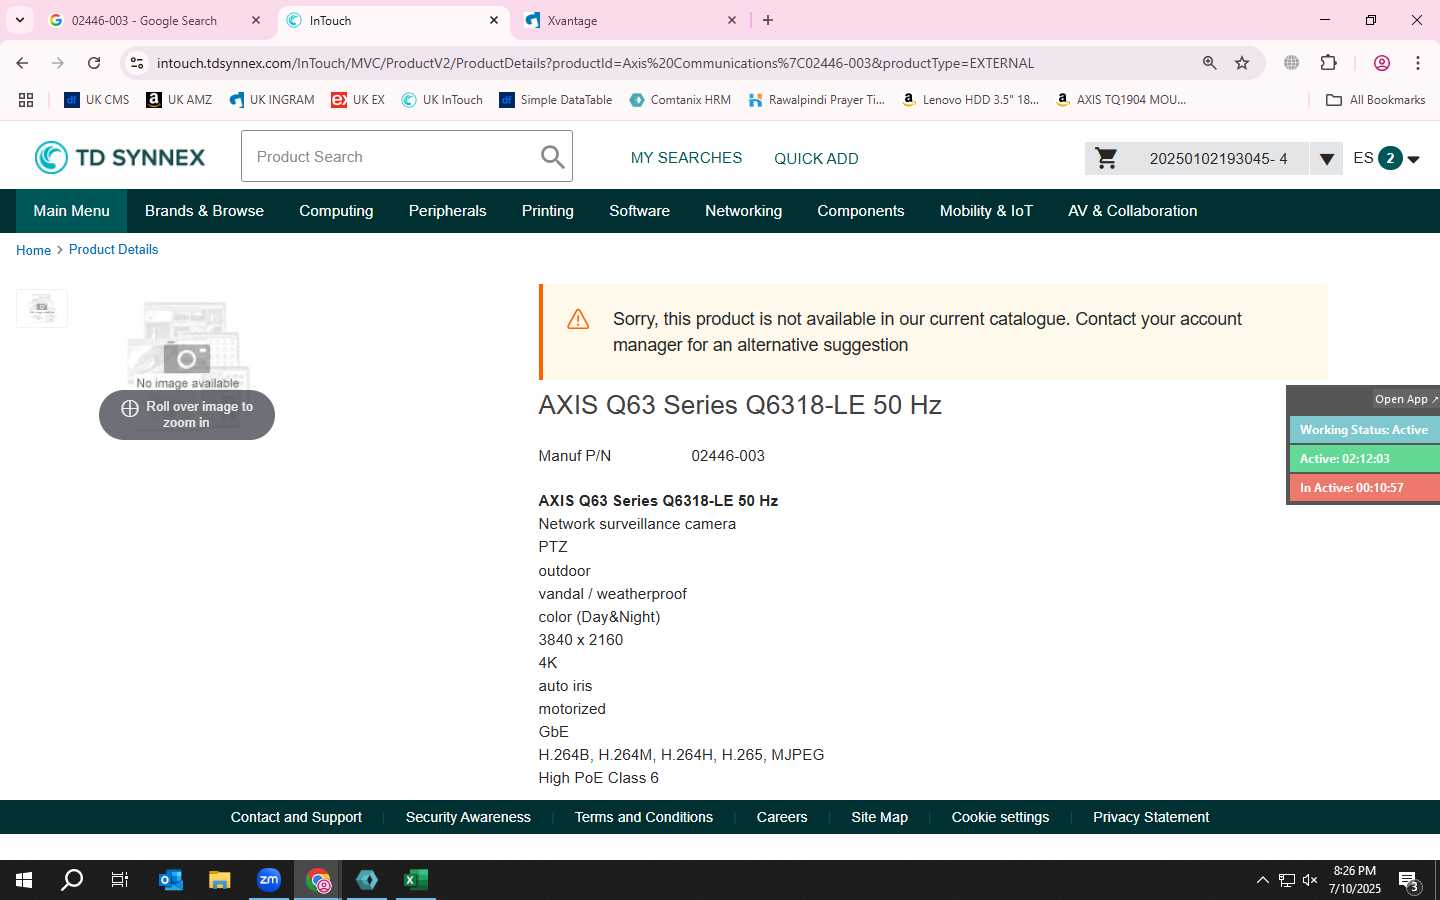Open the Components menu
Viewport: 1440px width, 900px height.
(x=860, y=211)
